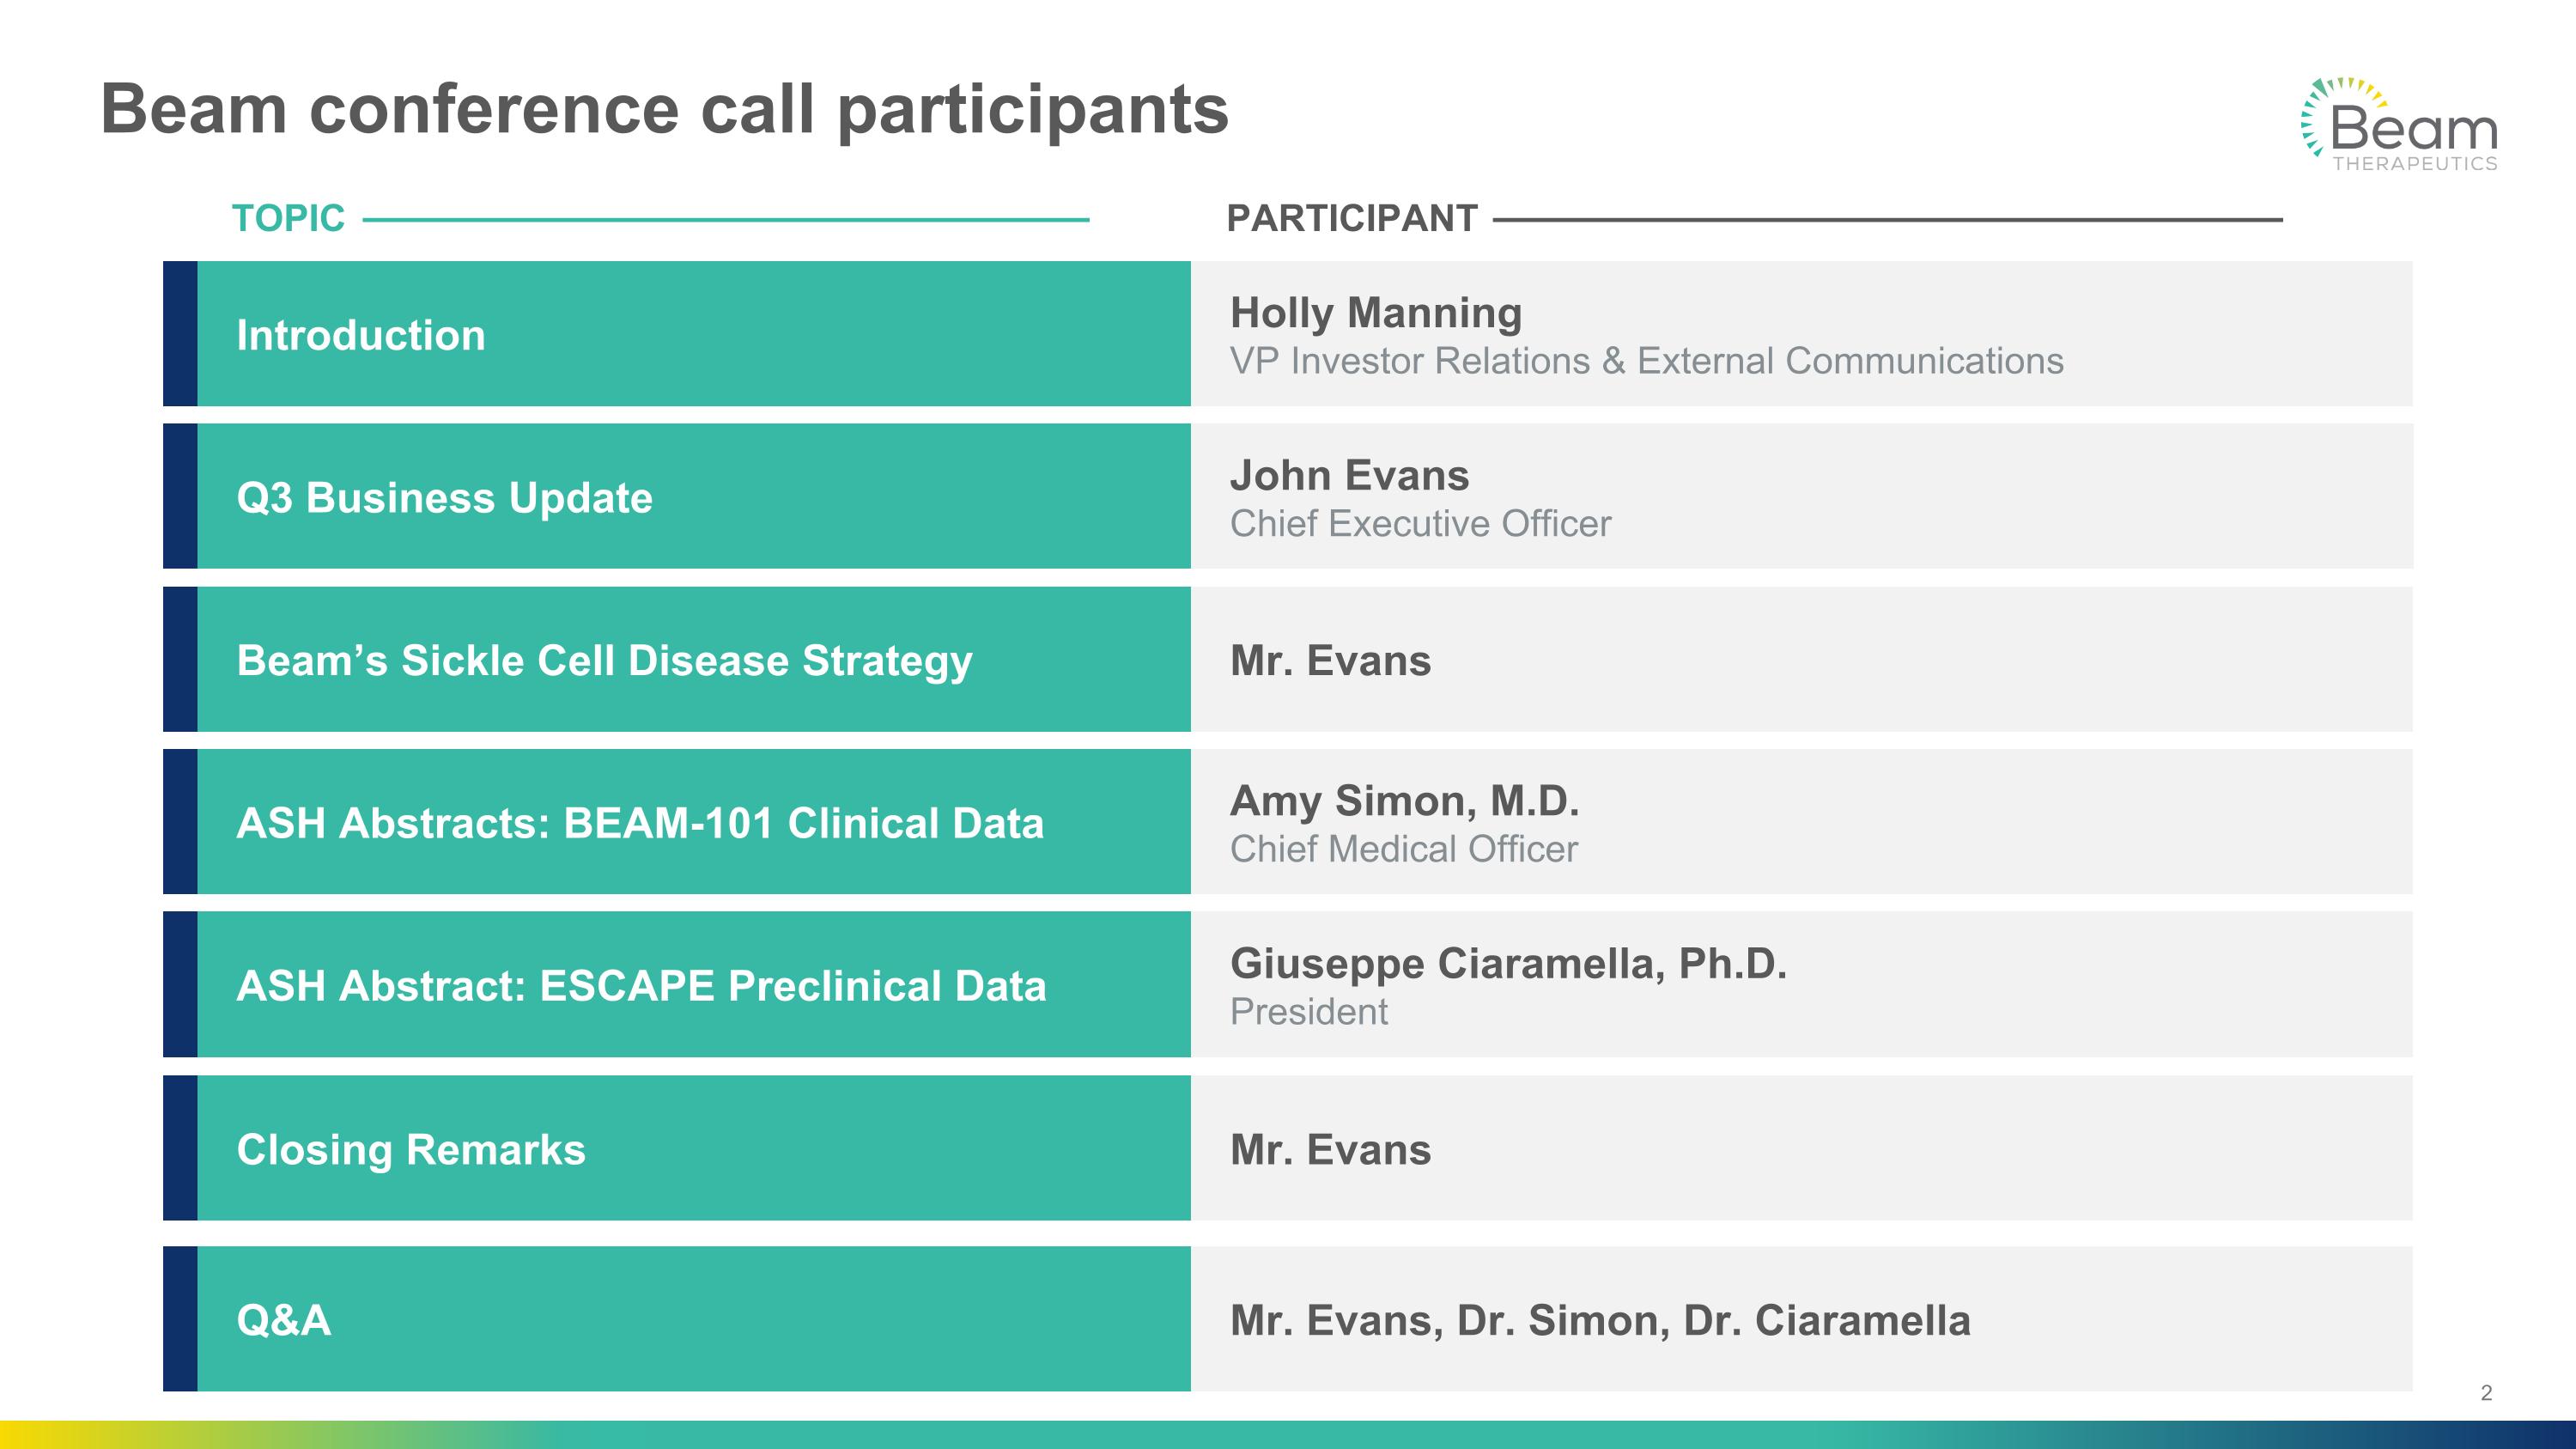Click the Beam Therapeutics logo
The width and height of the screenshot is (2576, 1449).
coord(2400,126)
